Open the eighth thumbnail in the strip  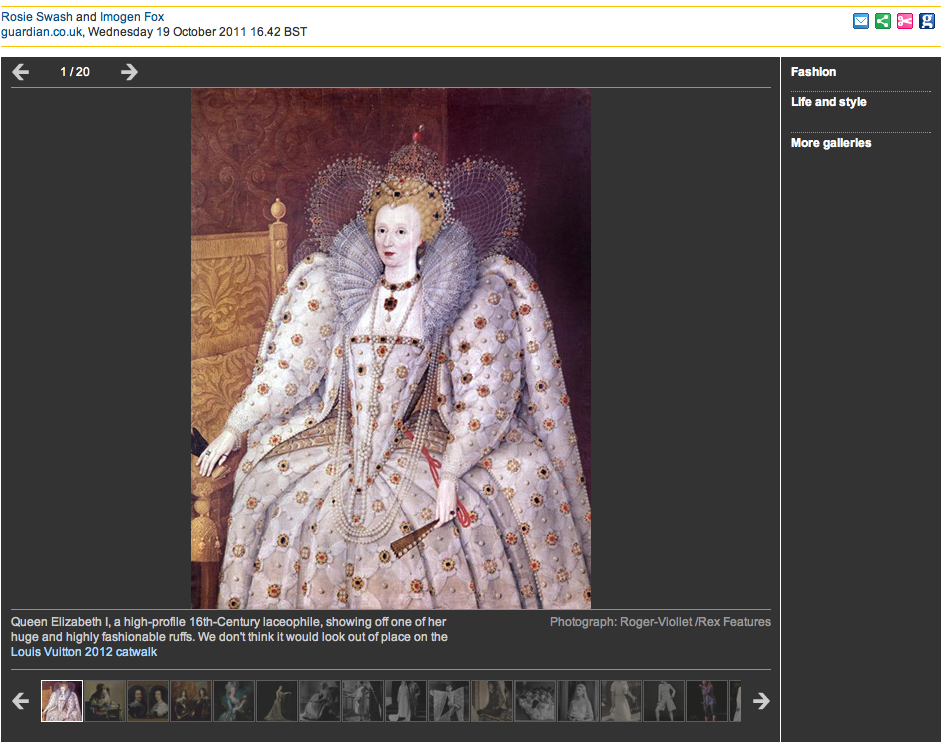363,701
